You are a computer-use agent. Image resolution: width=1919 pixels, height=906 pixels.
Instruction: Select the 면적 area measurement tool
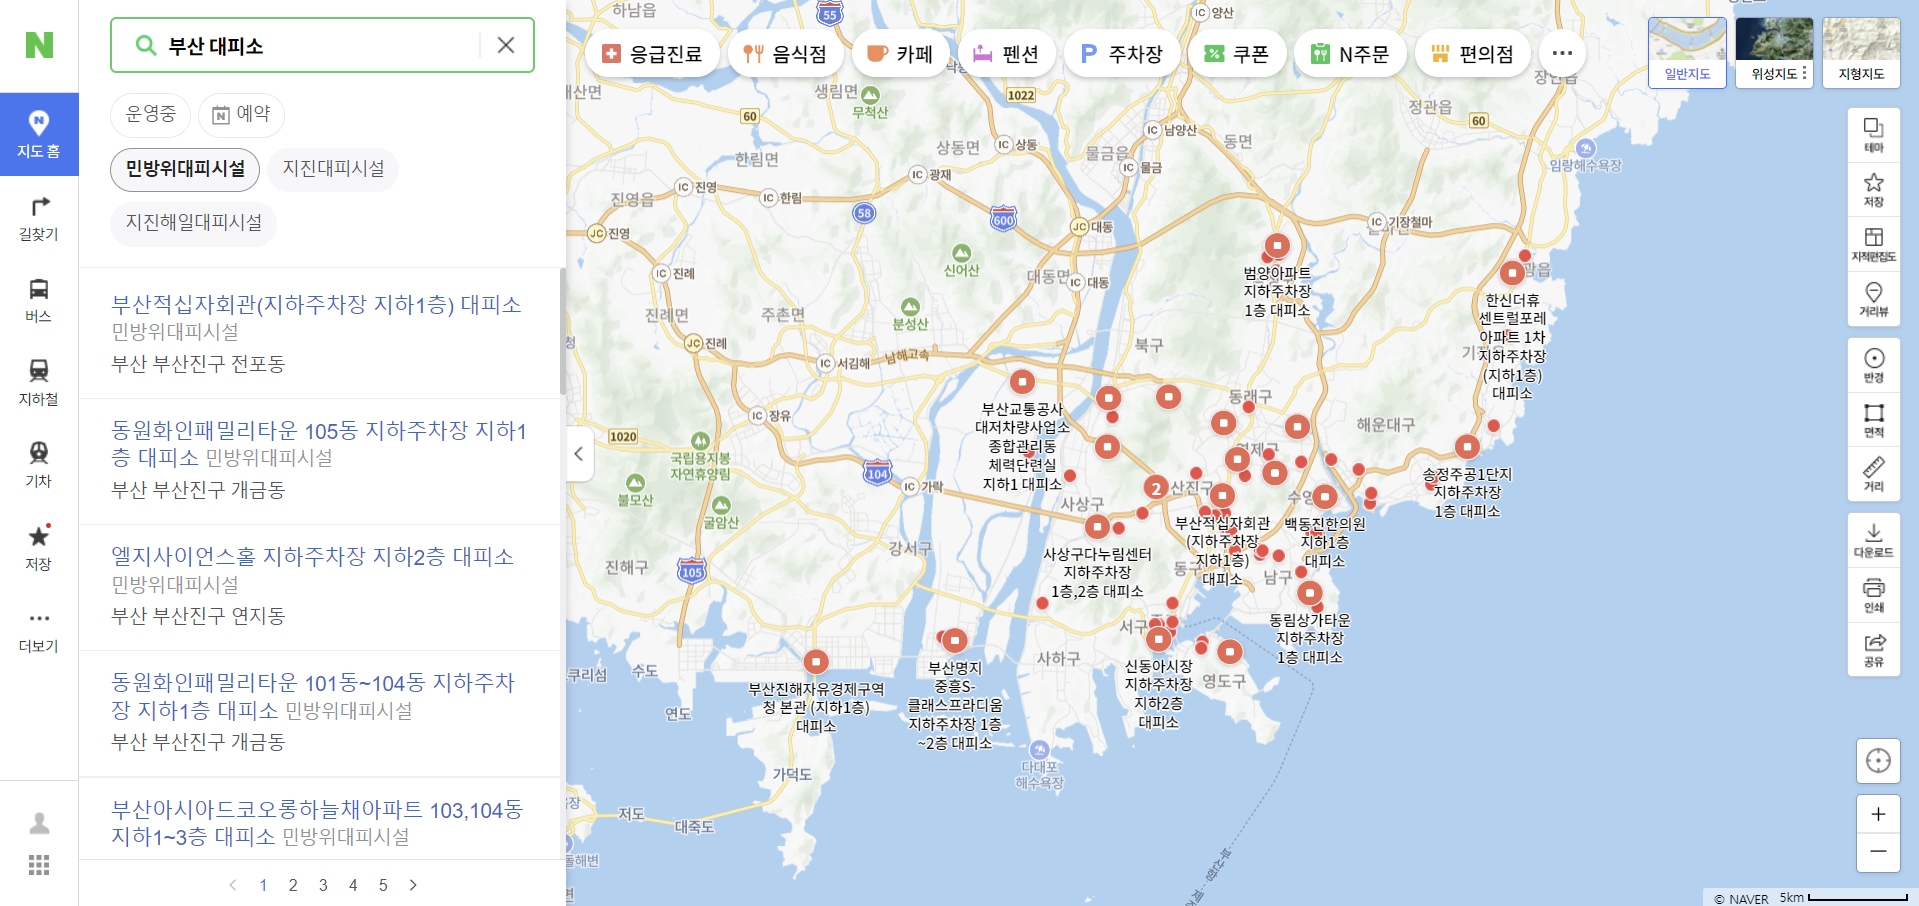1874,420
